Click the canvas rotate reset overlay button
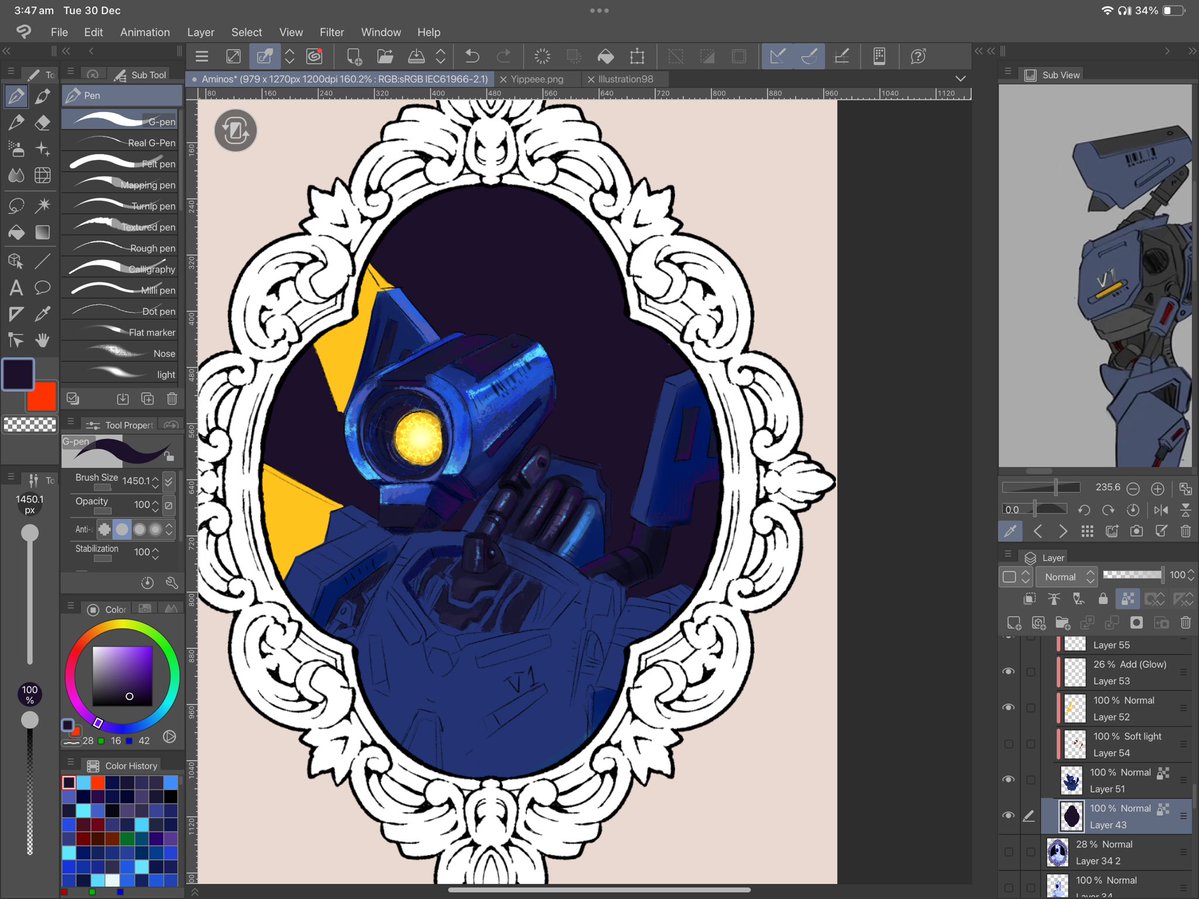 236,131
